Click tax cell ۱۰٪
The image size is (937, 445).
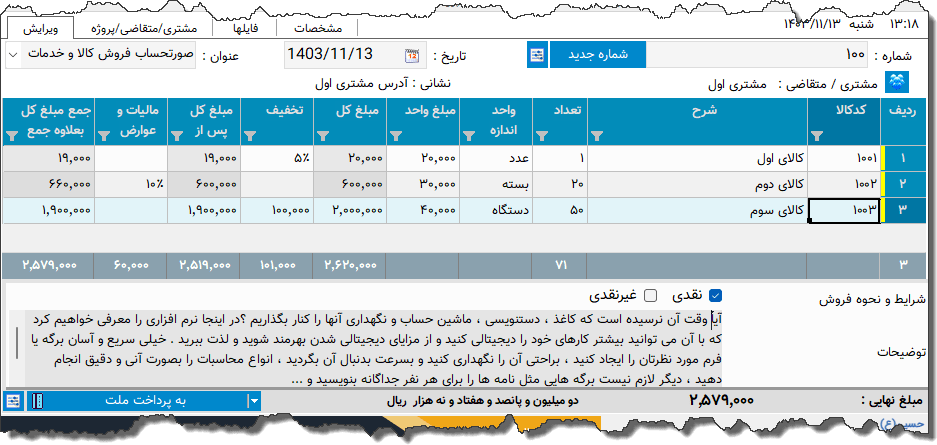pos(131,183)
